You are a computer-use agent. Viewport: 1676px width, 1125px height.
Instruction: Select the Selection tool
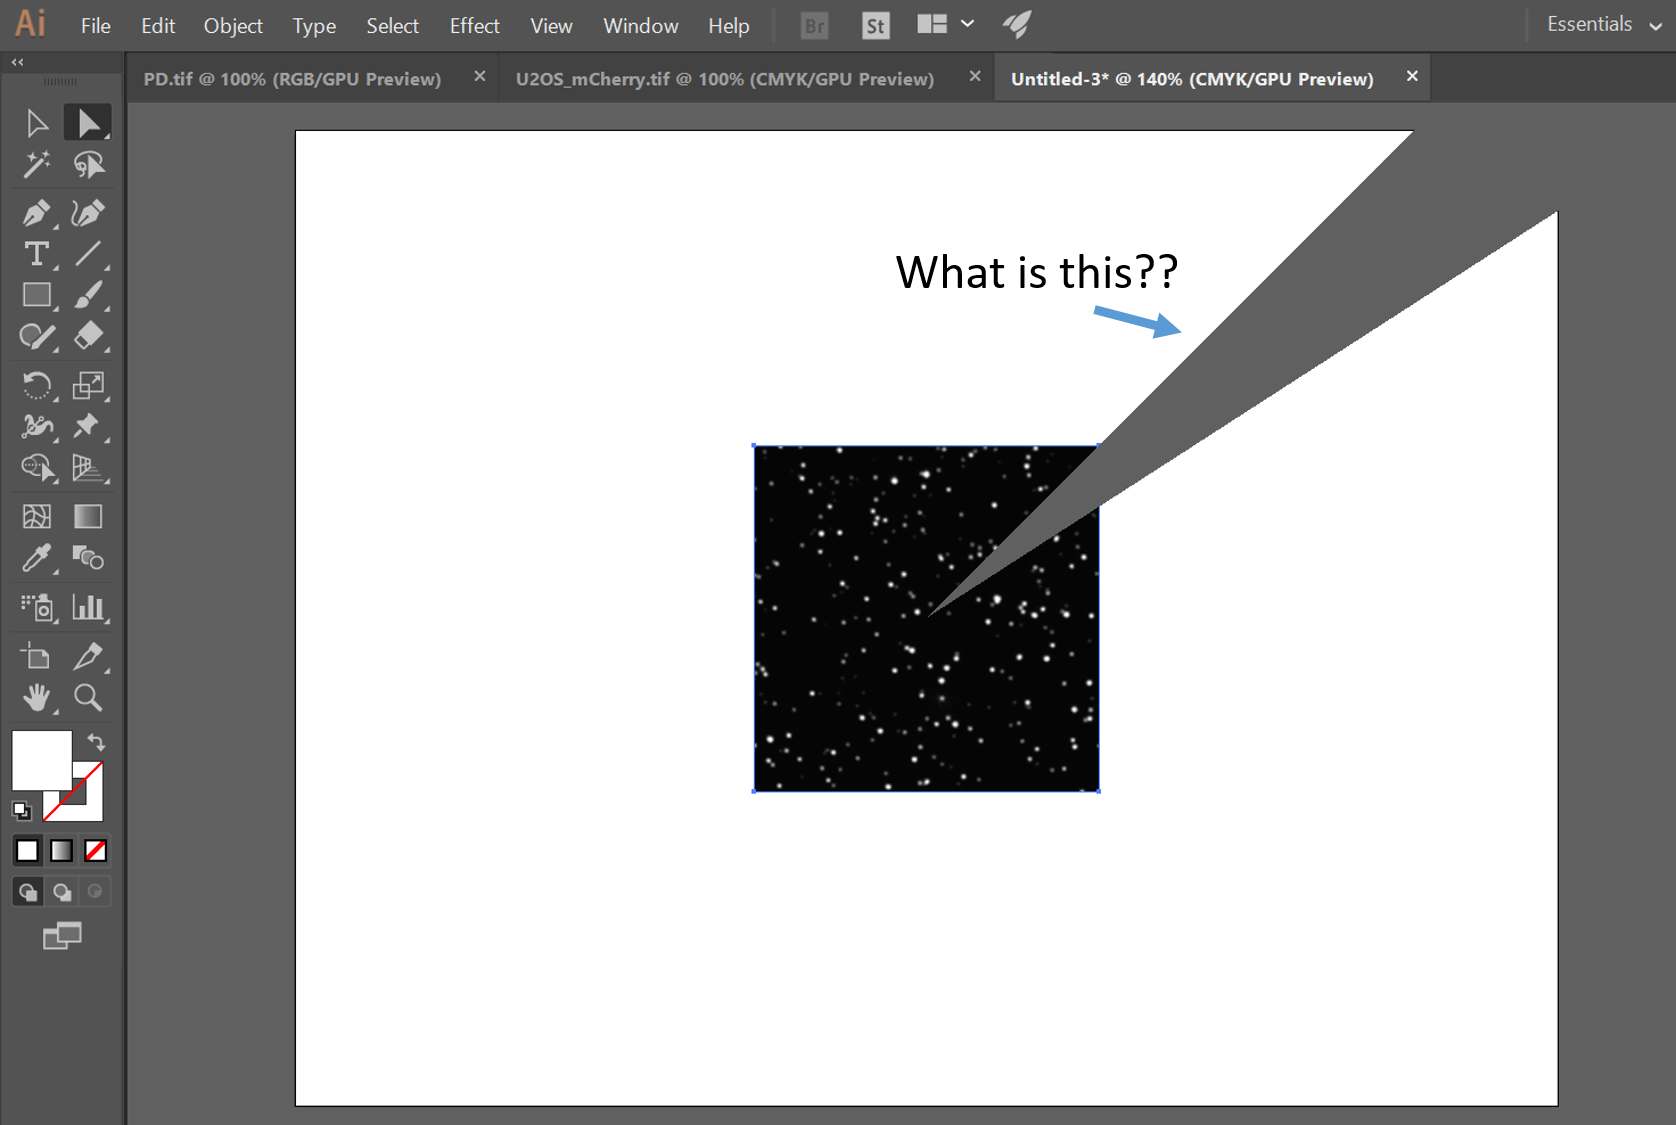coord(37,121)
